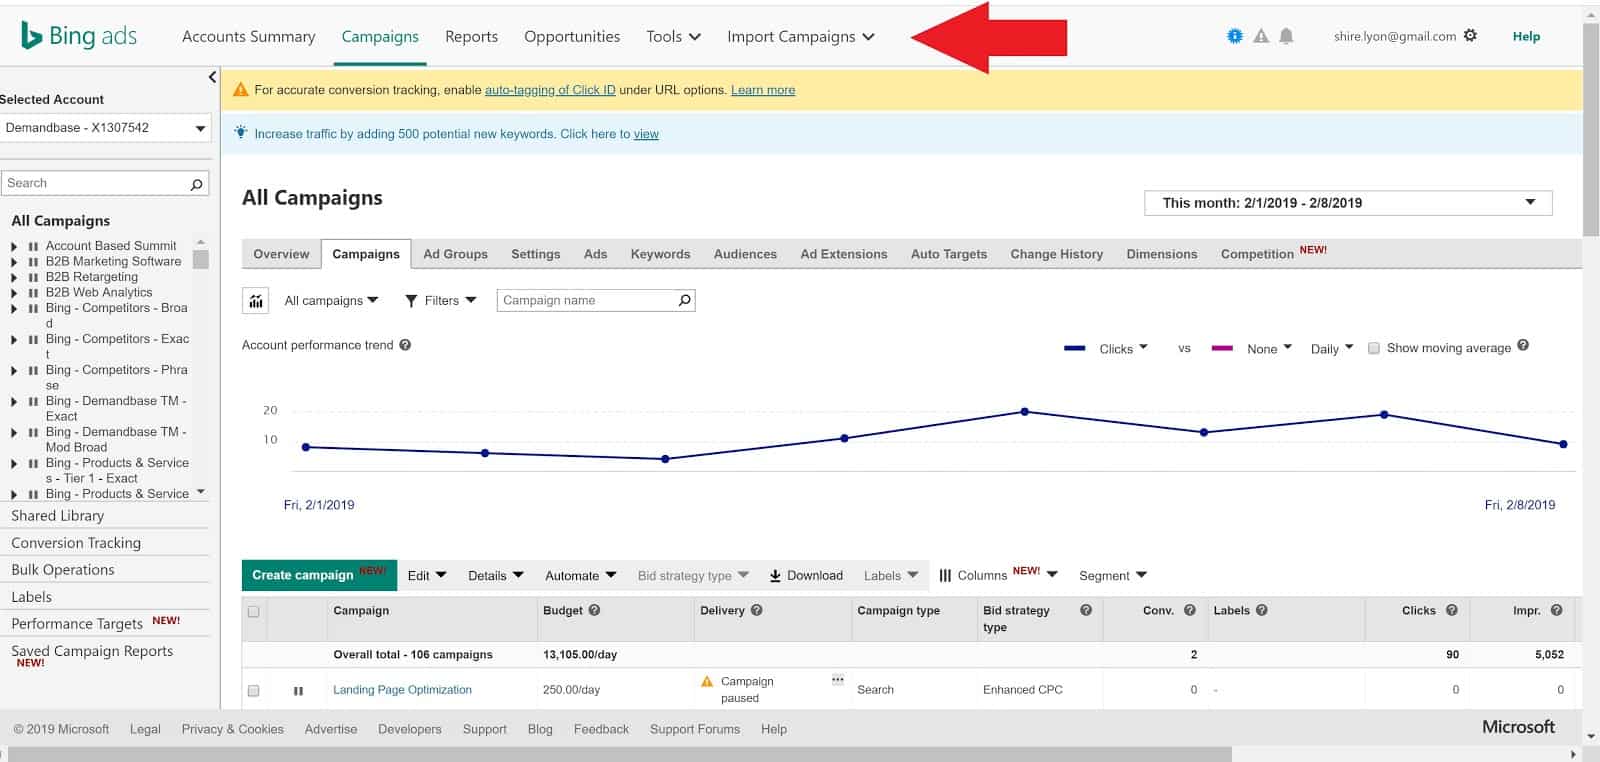Image resolution: width=1600 pixels, height=762 pixels.
Task: Check the Landing Page Optimization row checkbox
Action: point(253,691)
